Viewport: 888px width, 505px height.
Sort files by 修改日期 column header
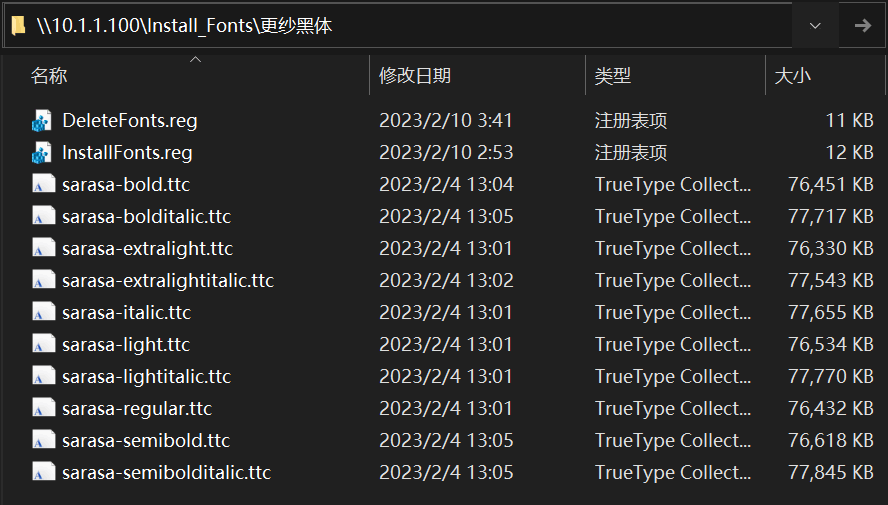click(x=414, y=76)
